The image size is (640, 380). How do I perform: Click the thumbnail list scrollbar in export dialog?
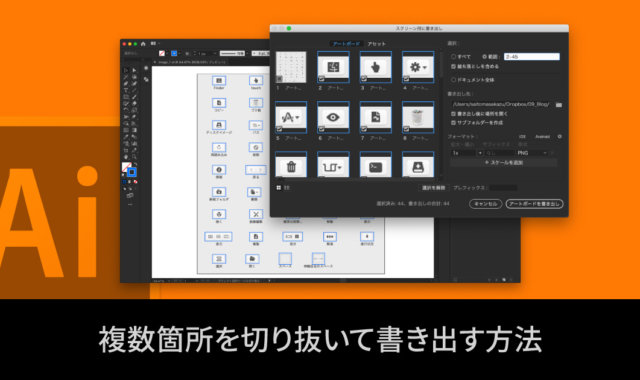coord(441,65)
